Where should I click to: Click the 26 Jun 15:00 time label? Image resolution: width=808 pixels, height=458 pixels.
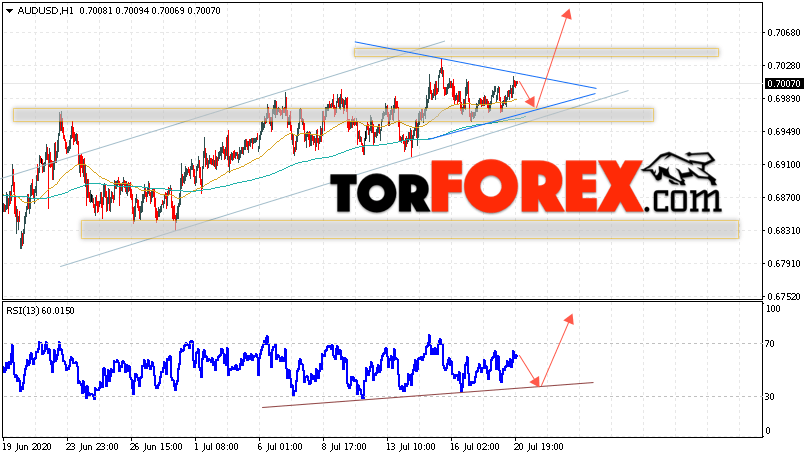[156, 447]
